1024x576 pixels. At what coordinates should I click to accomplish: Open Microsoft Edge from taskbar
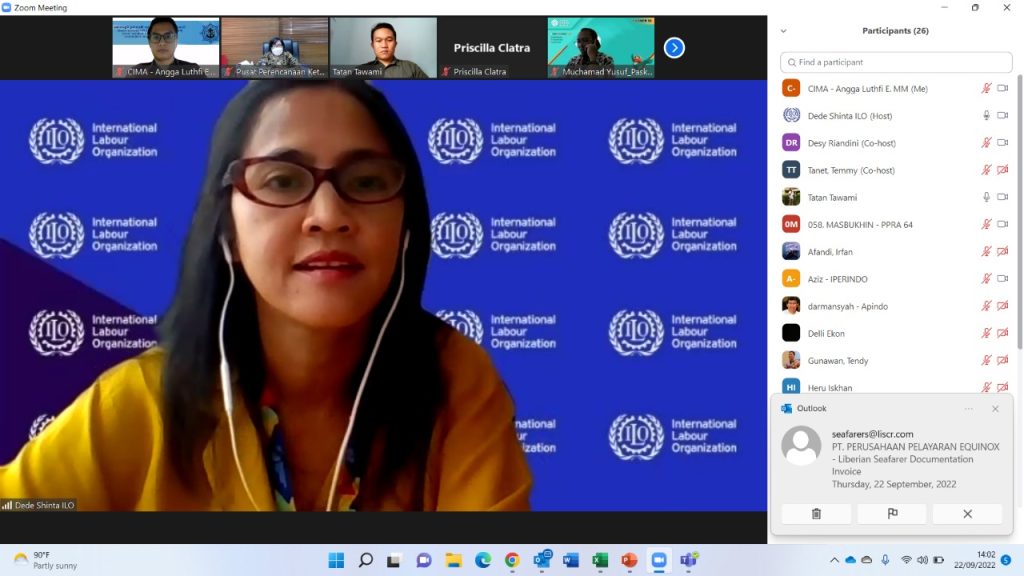click(483, 560)
